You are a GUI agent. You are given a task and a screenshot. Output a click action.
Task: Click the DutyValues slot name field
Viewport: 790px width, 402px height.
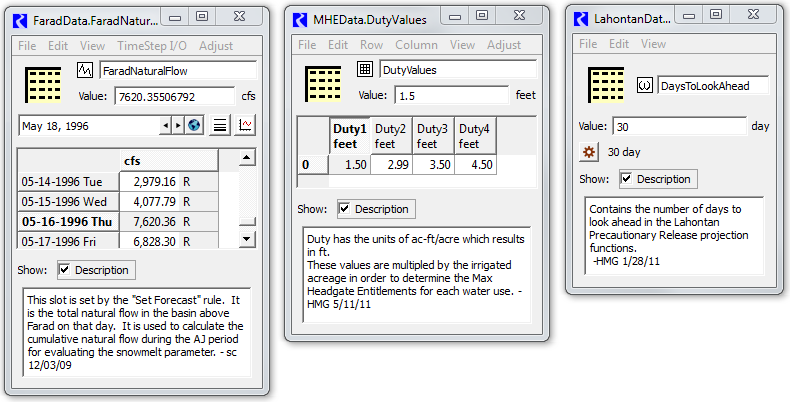pos(458,70)
